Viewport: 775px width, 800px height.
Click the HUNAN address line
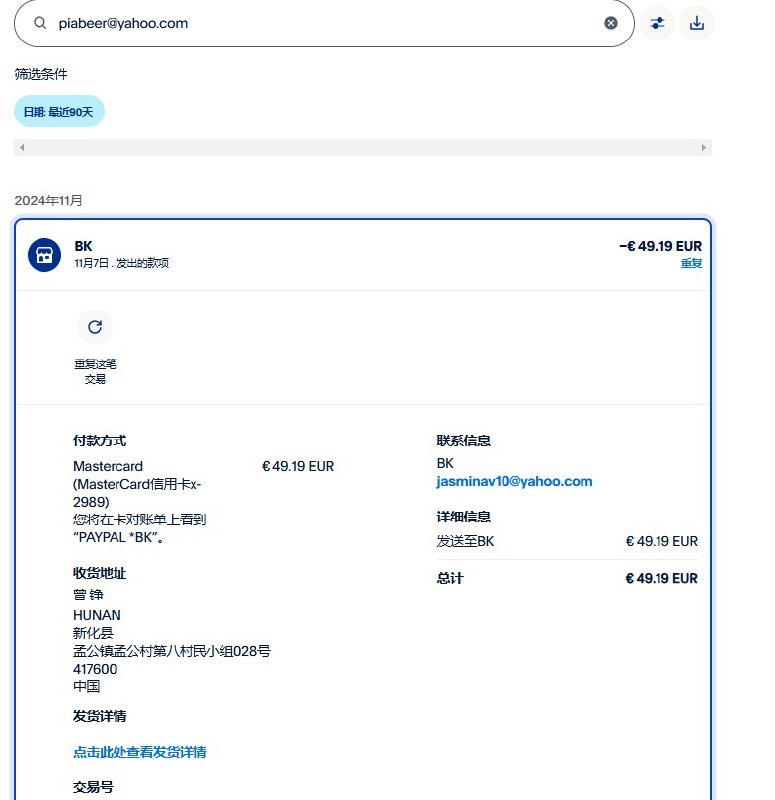tap(97, 615)
